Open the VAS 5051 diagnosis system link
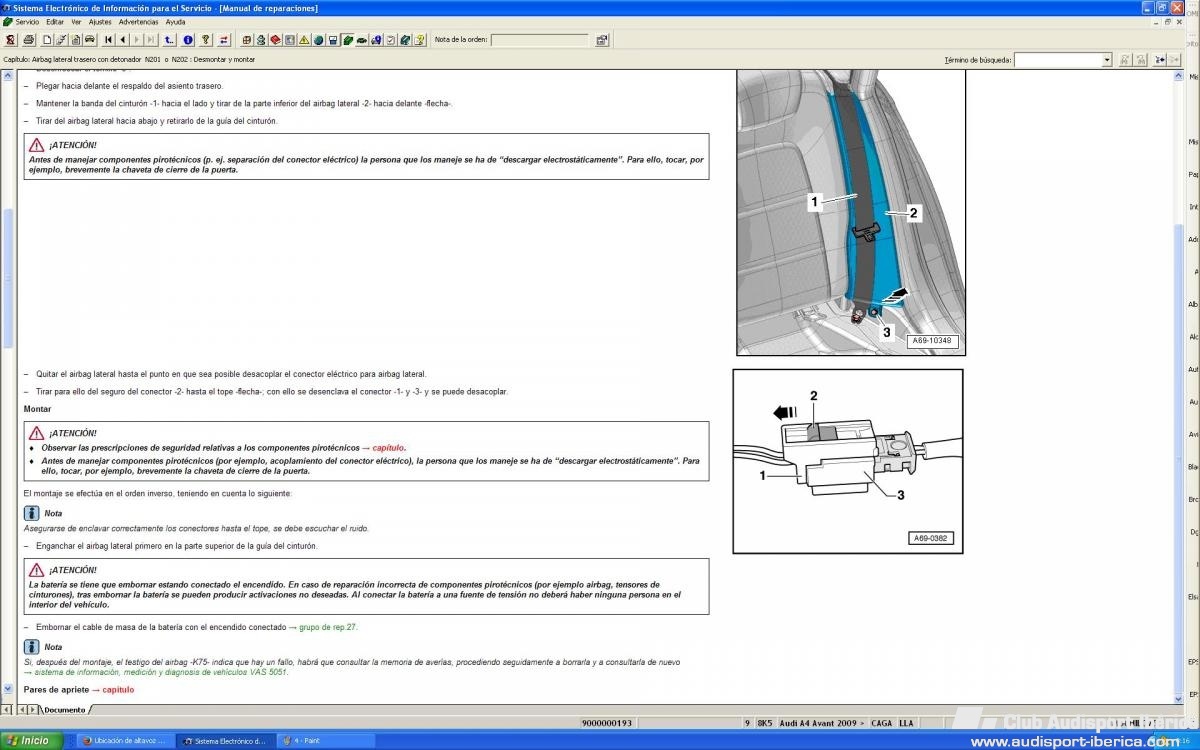 pos(159,672)
